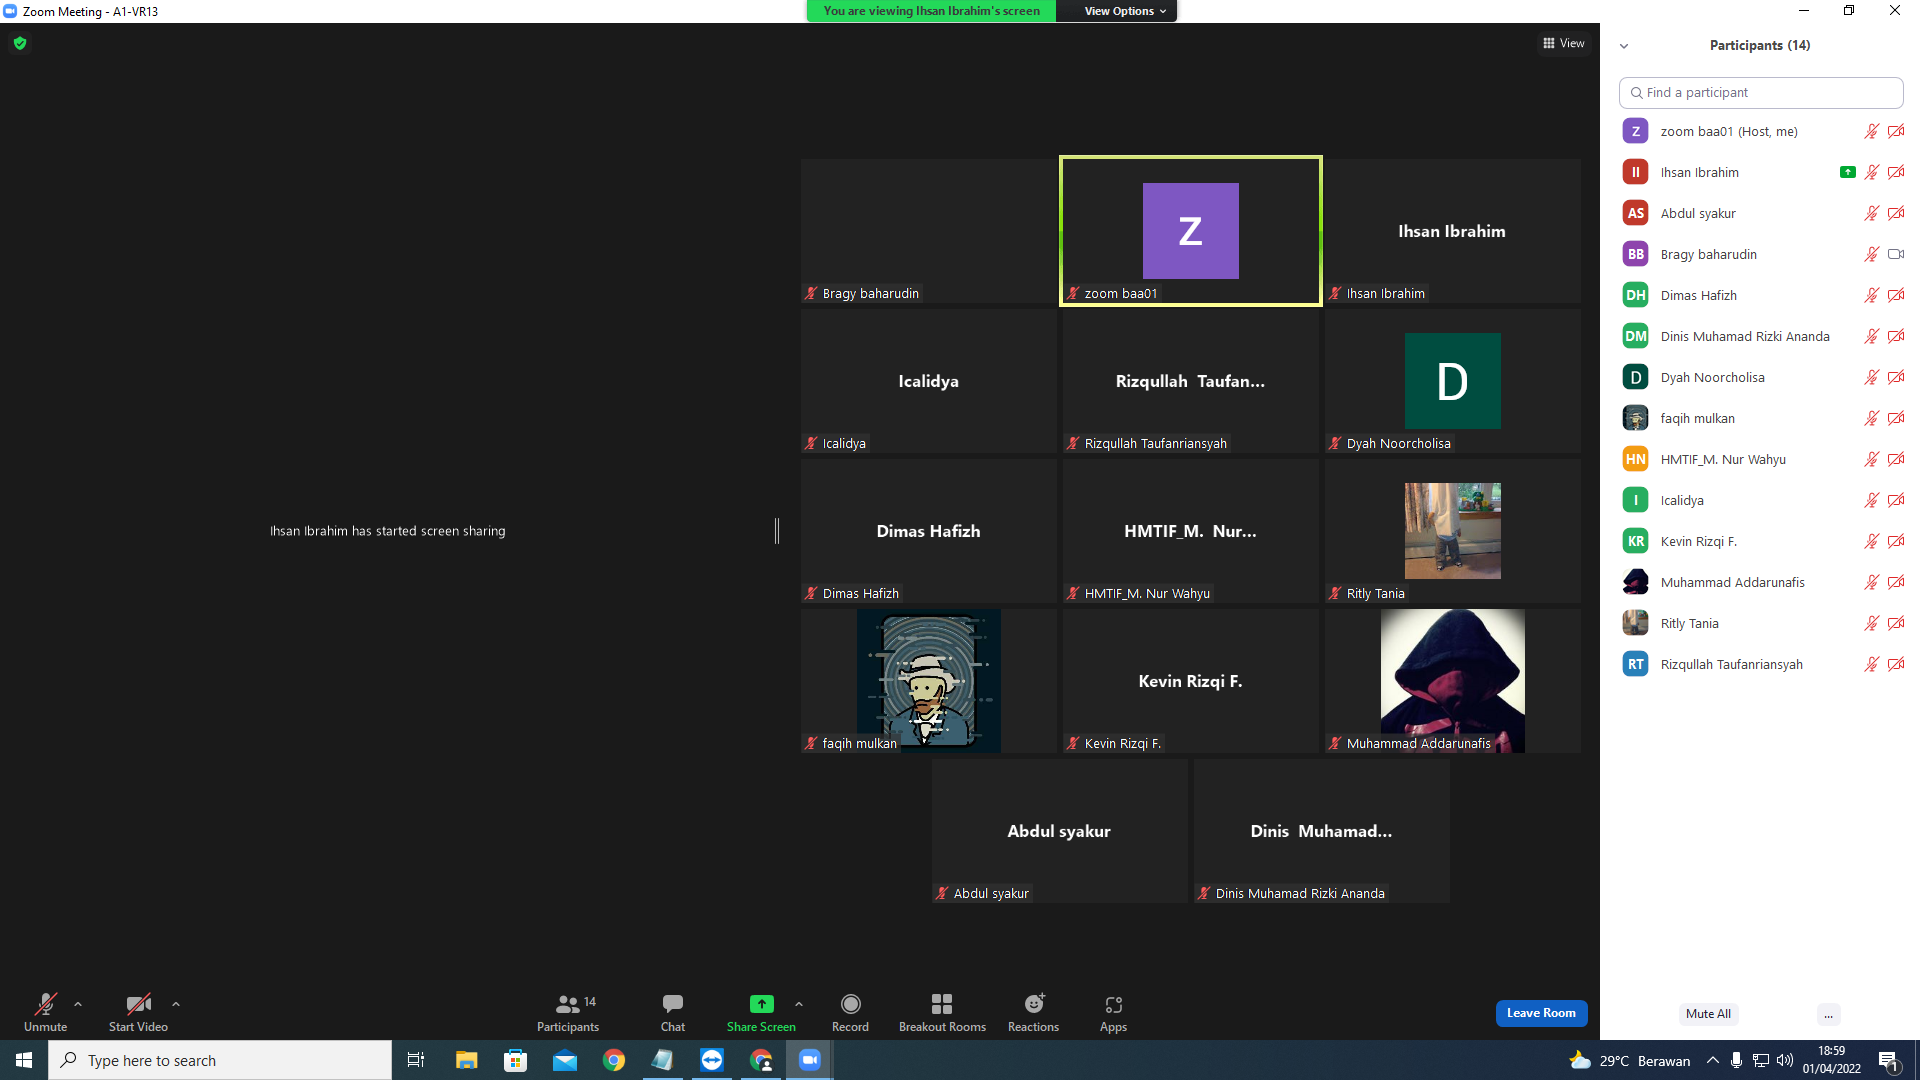The image size is (1920, 1080).
Task: Click the Bragy baharudin video tile
Action: pyautogui.click(x=928, y=231)
